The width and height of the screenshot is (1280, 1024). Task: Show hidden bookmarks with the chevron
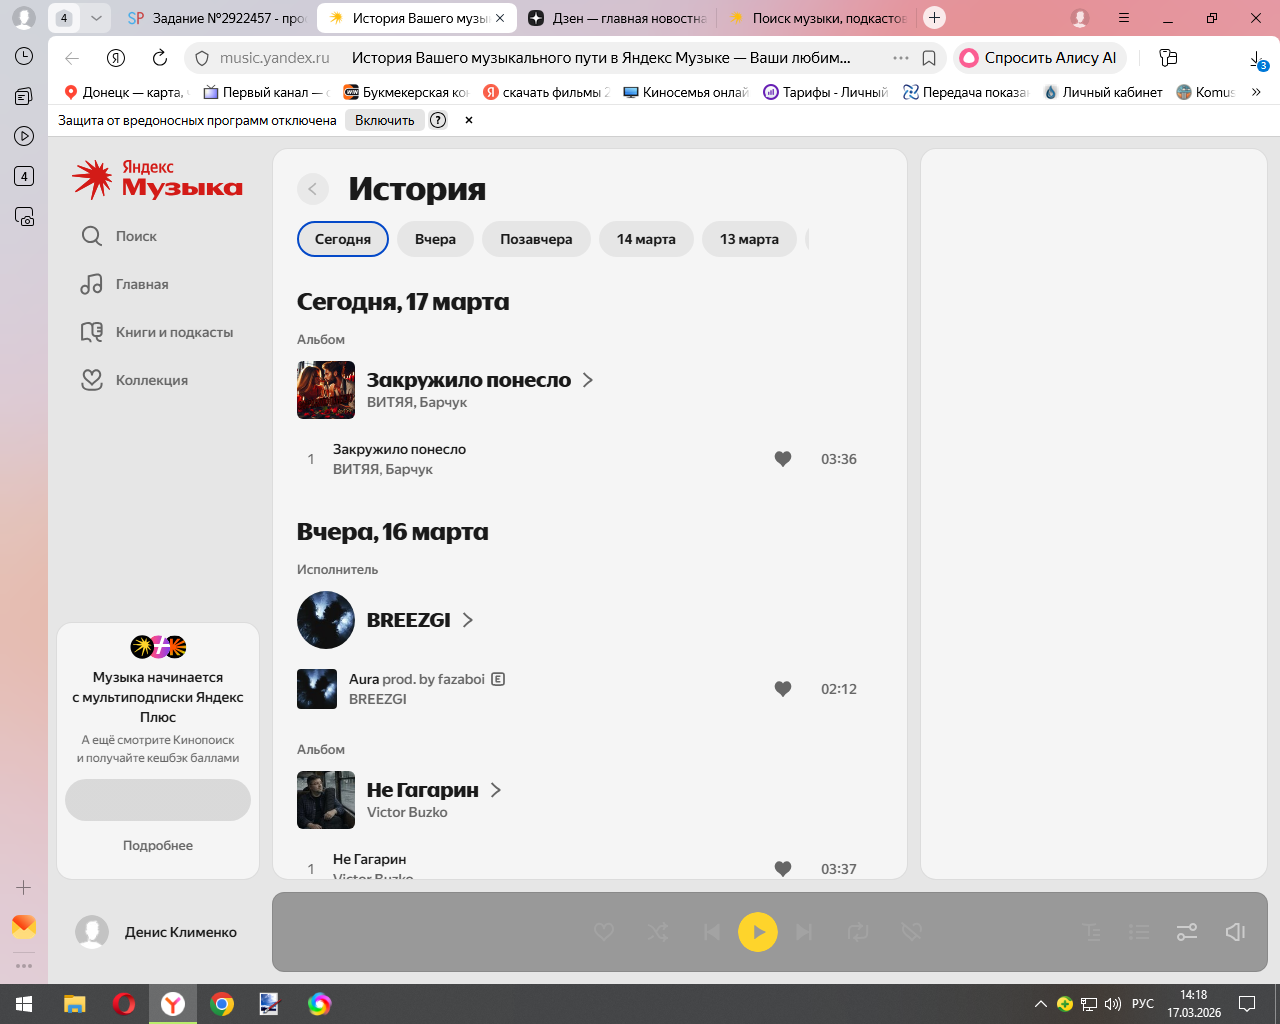click(1256, 92)
